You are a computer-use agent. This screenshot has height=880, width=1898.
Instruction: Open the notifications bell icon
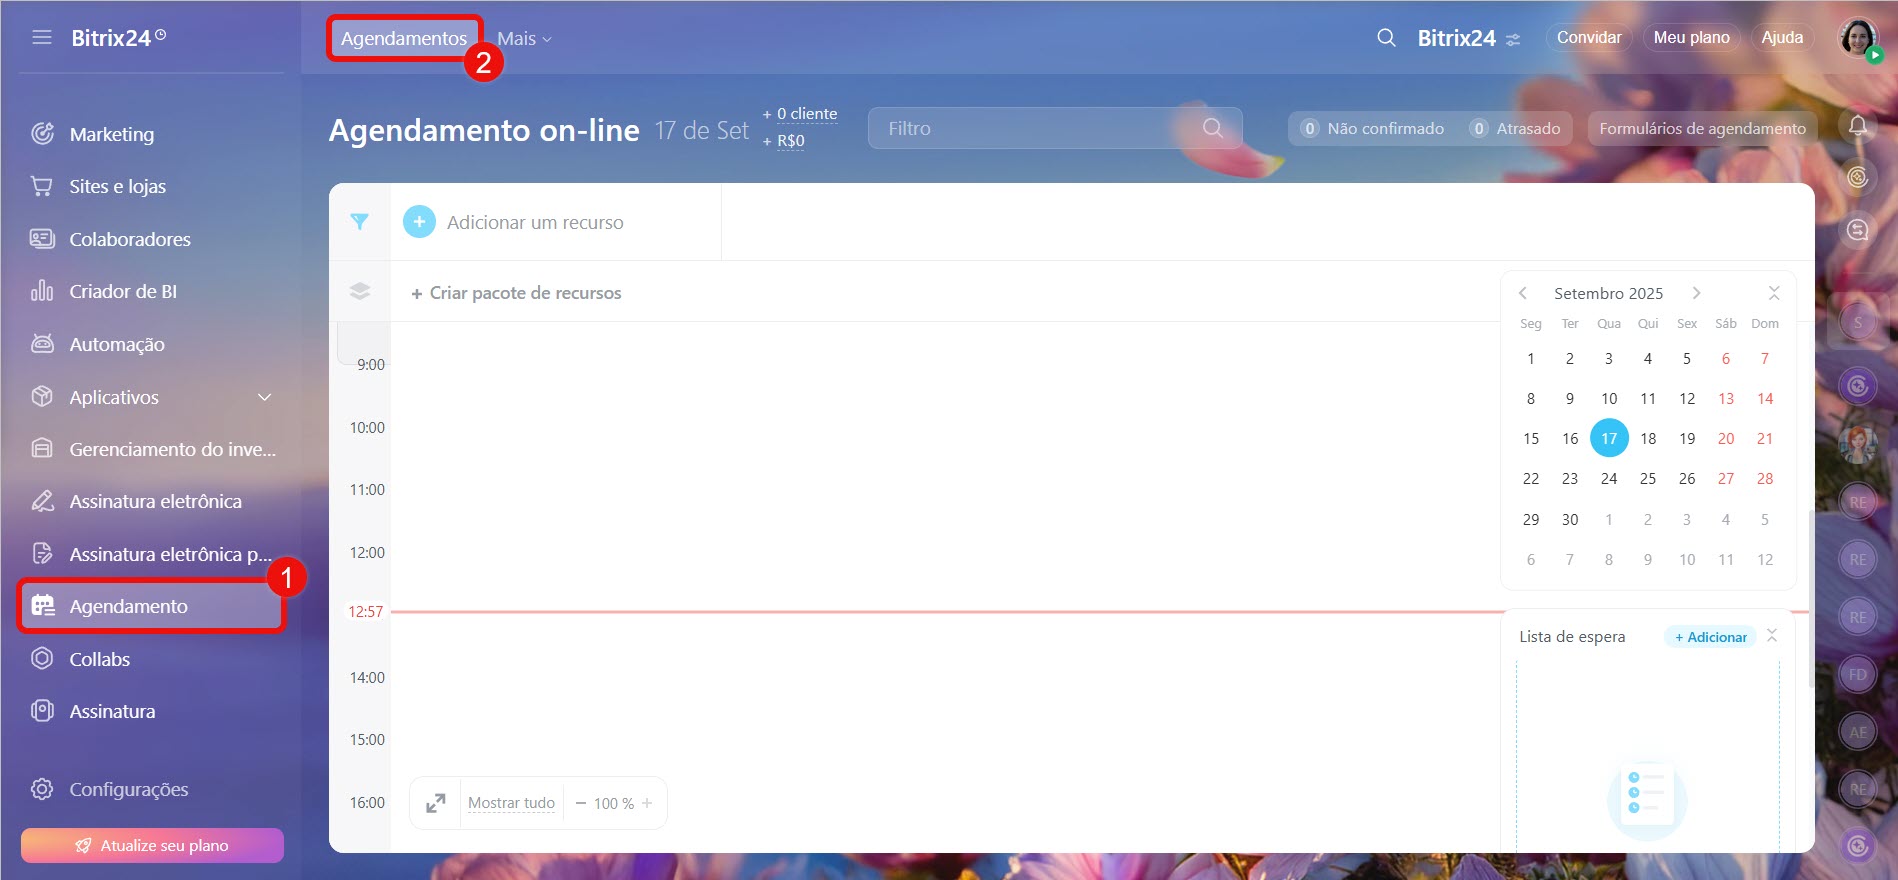pyautogui.click(x=1857, y=126)
